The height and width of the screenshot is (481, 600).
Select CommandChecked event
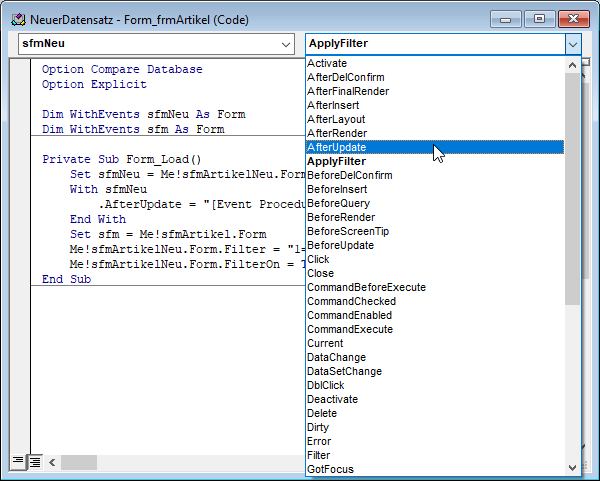(x=435, y=301)
